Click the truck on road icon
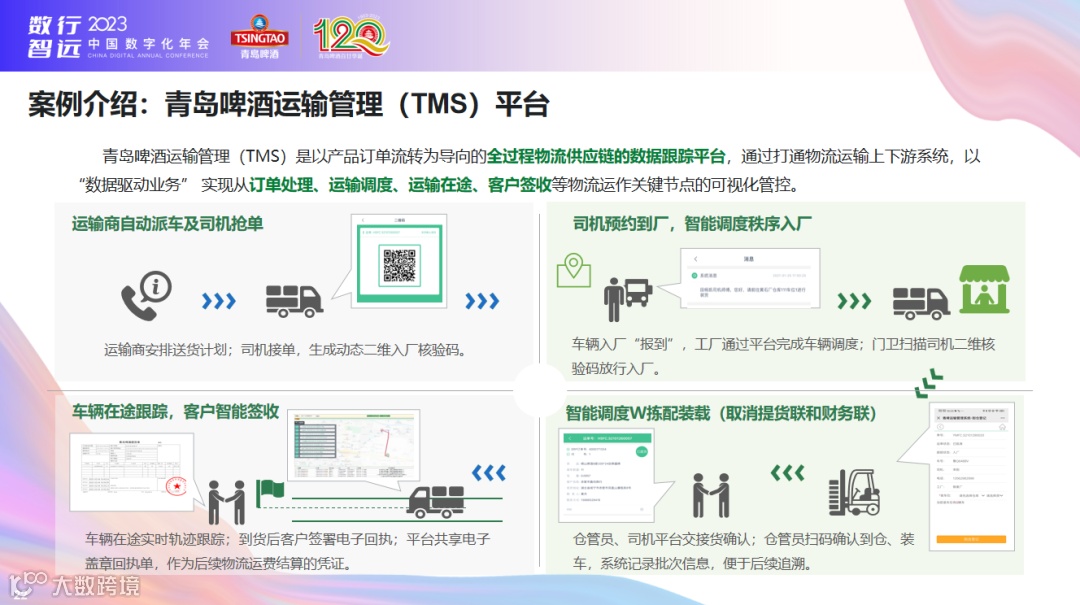Viewport: 1080px width, 605px height. pyautogui.click(x=436, y=502)
